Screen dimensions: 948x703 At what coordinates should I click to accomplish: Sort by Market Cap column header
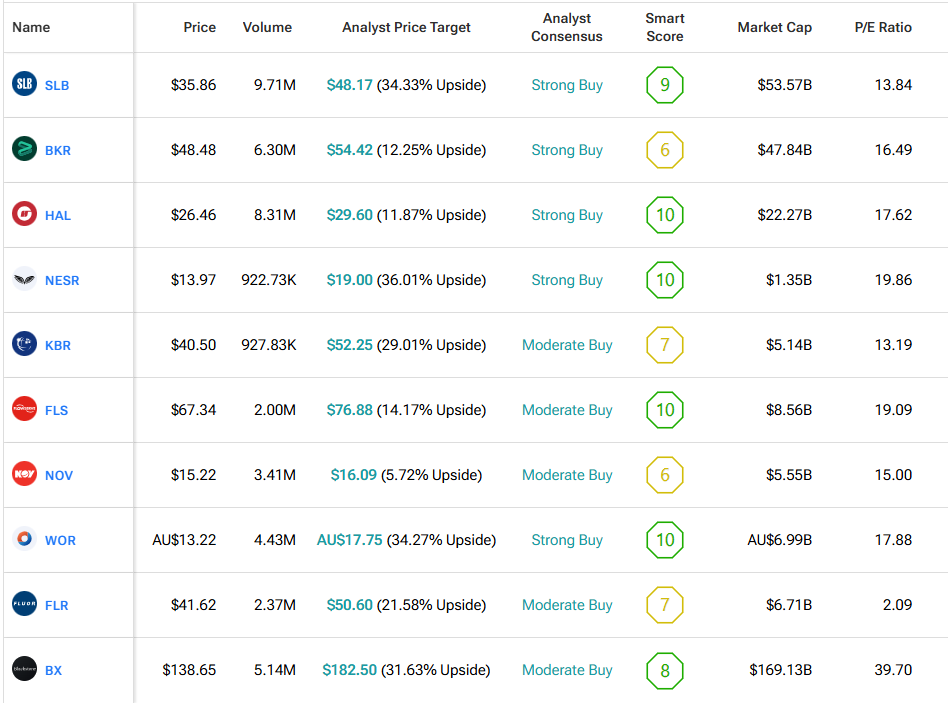pos(774,27)
